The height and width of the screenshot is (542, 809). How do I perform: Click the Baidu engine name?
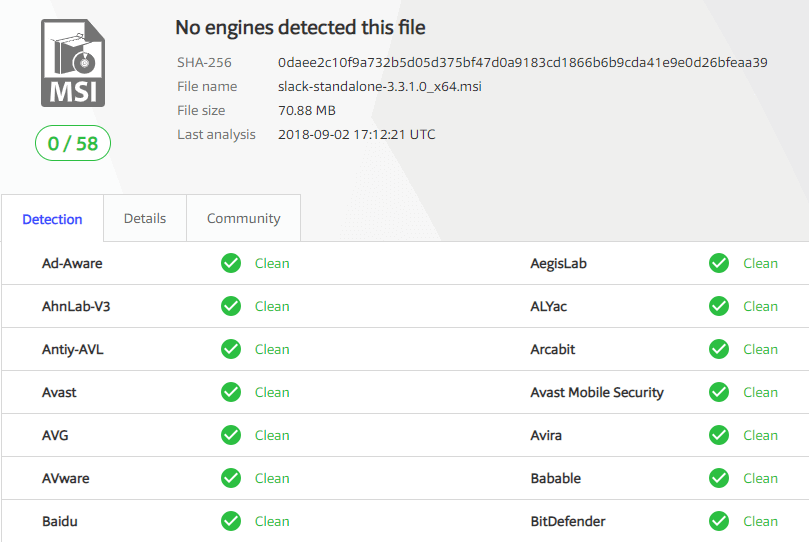[x=59, y=521]
